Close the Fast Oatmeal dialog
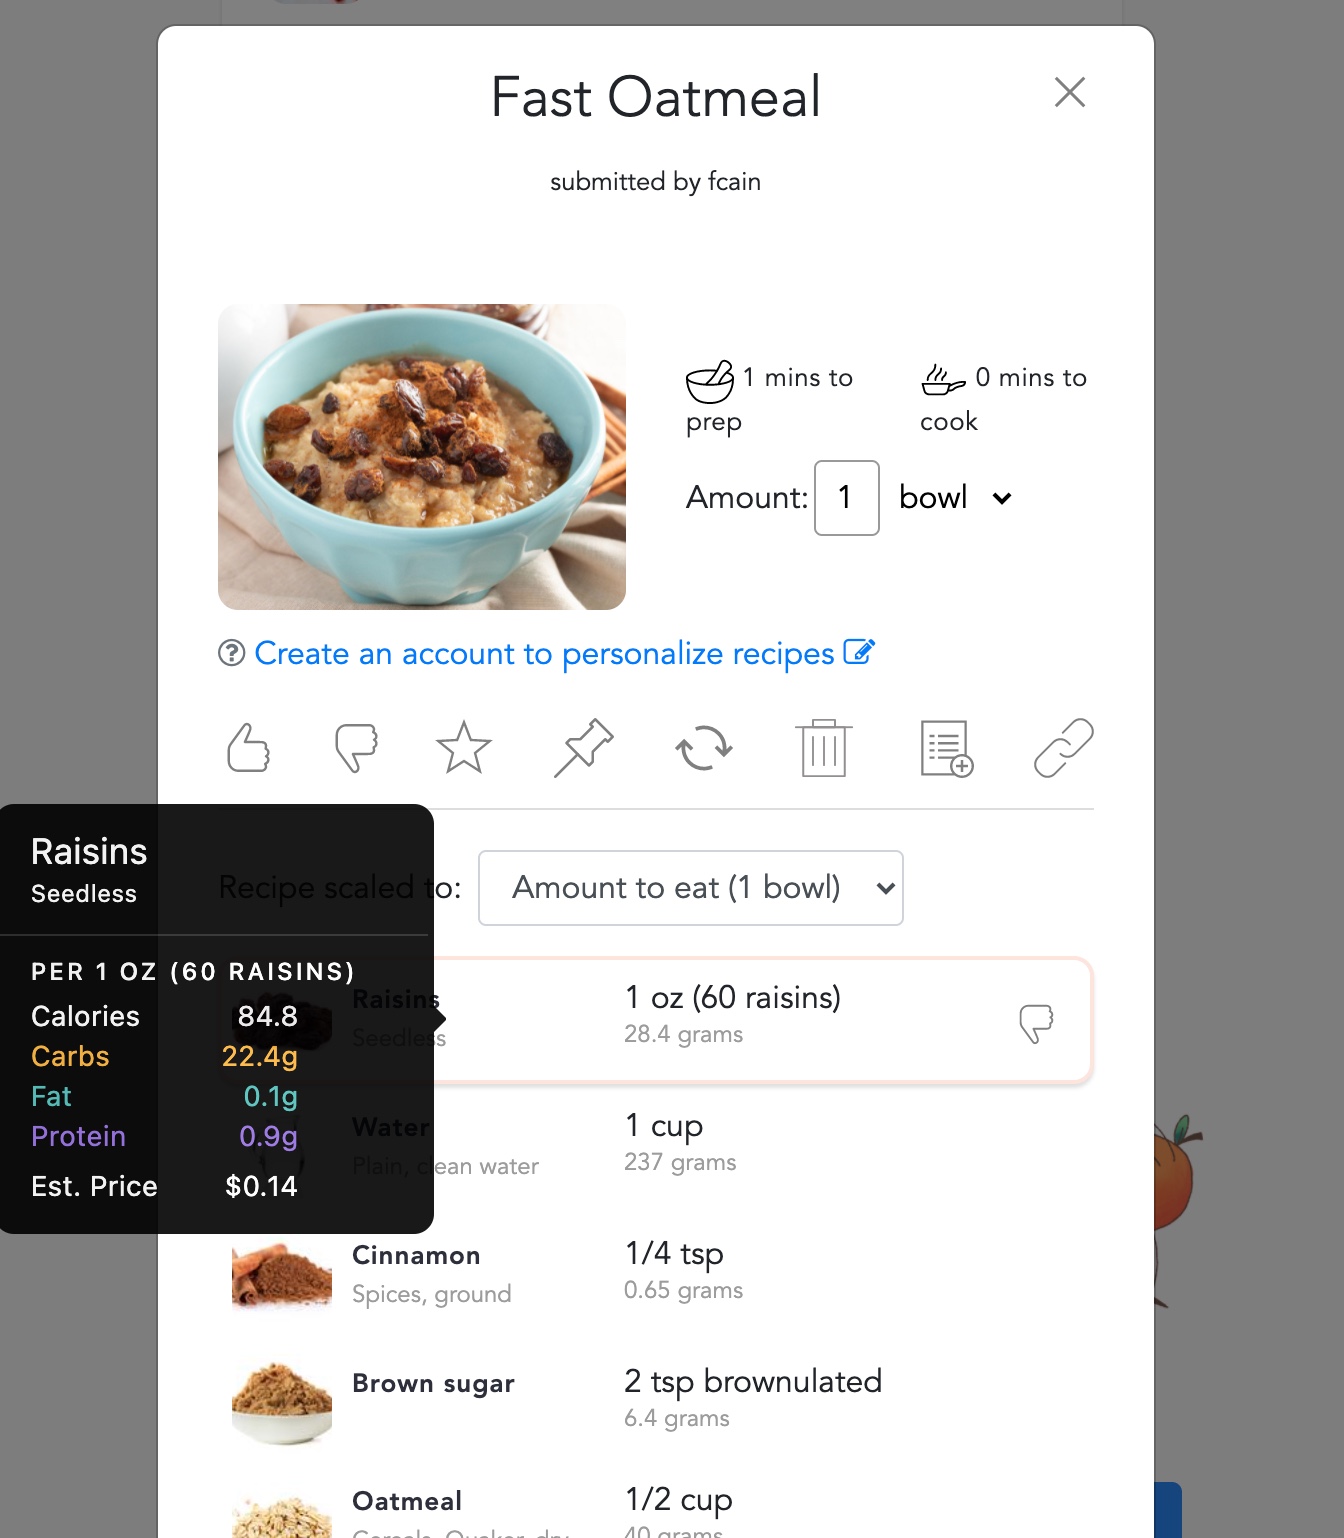The width and height of the screenshot is (1344, 1538). (x=1070, y=92)
